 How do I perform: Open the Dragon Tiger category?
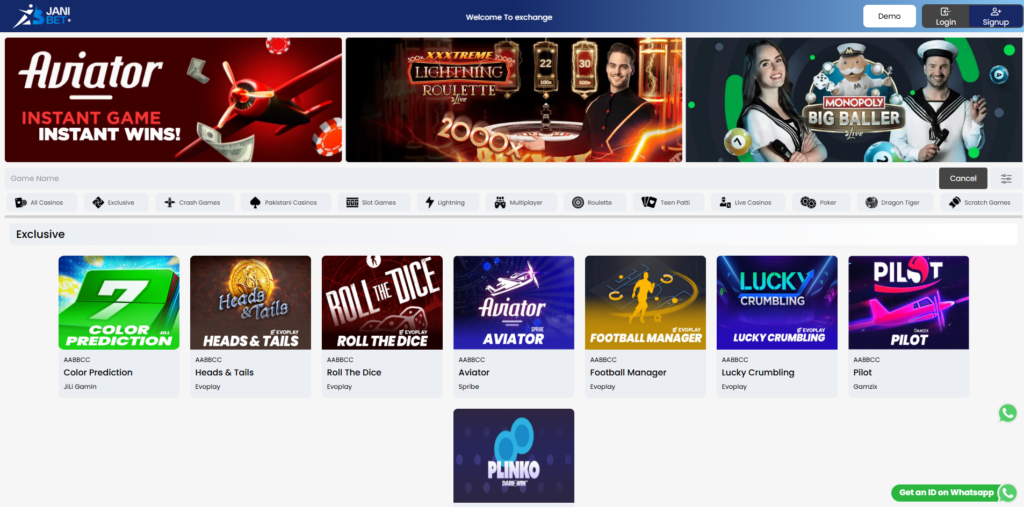(893, 202)
